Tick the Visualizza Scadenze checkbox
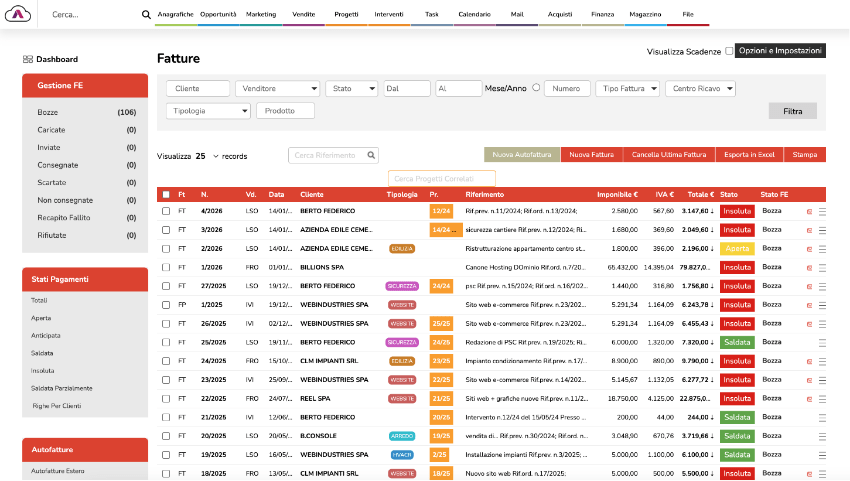 pos(729,50)
